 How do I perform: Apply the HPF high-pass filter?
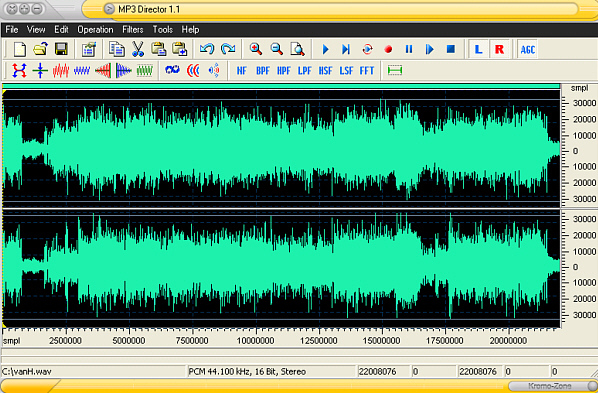(284, 71)
